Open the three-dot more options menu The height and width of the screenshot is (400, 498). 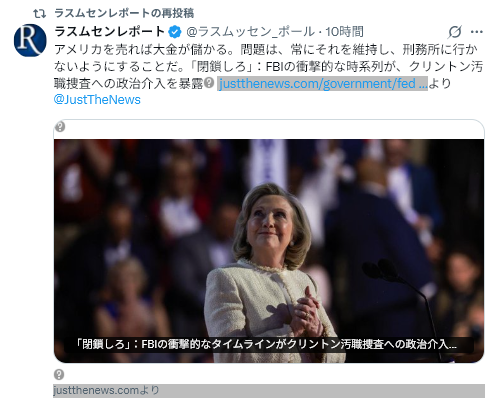(x=477, y=32)
